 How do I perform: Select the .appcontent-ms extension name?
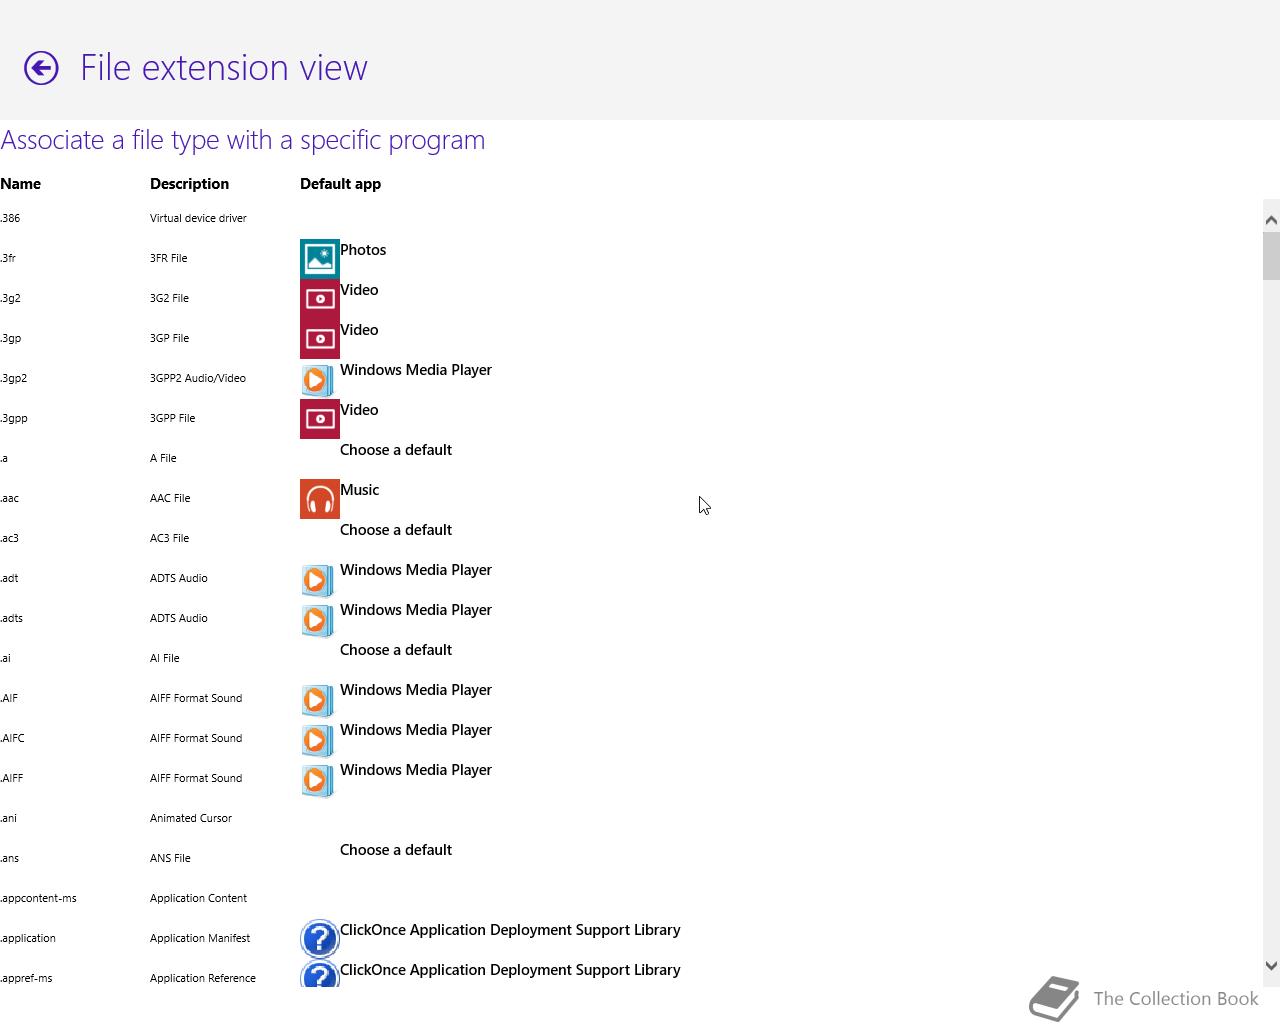(x=38, y=898)
